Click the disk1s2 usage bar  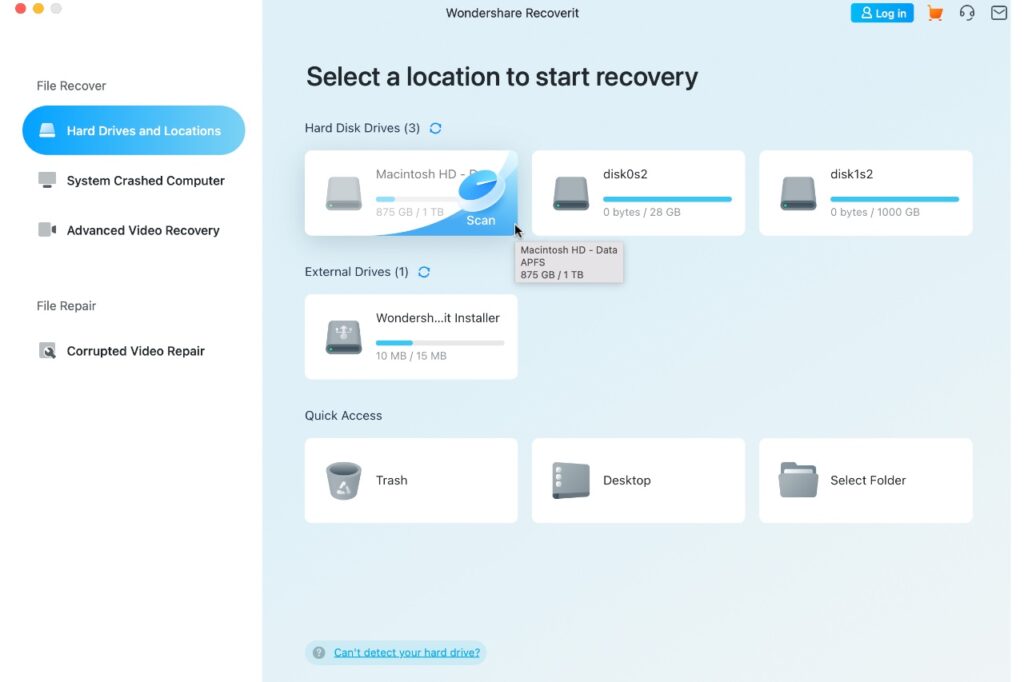point(895,199)
